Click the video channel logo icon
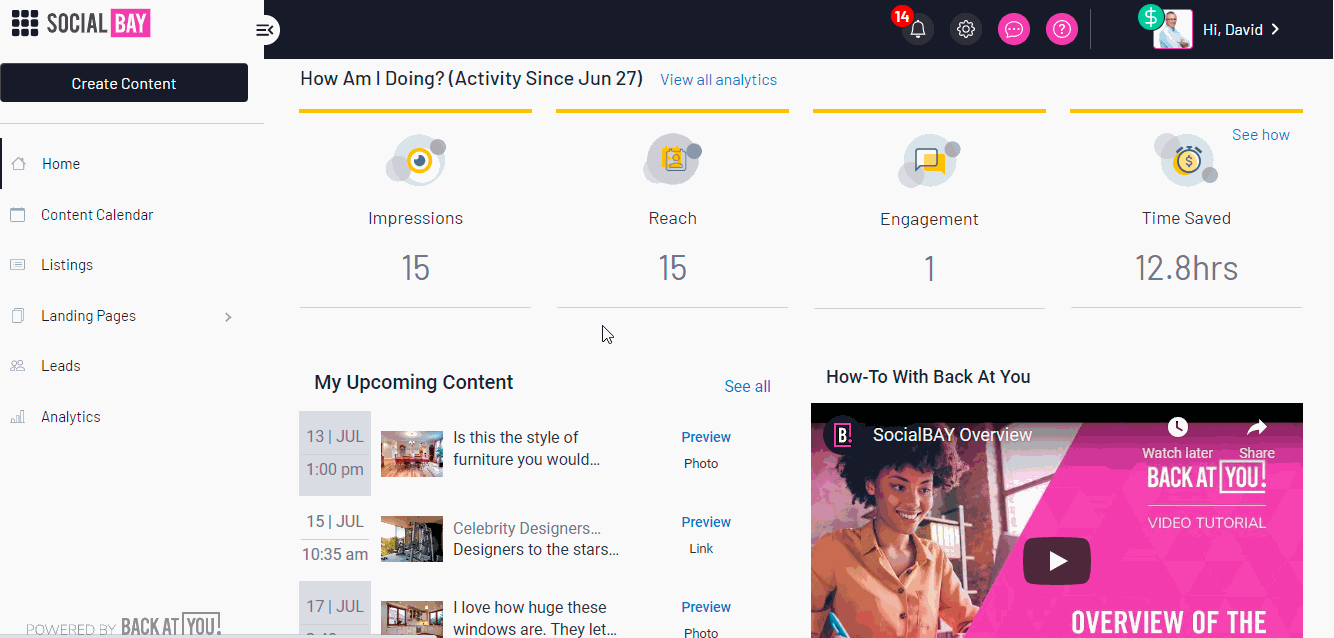Screen dimensions: 1334x638 (x=843, y=435)
